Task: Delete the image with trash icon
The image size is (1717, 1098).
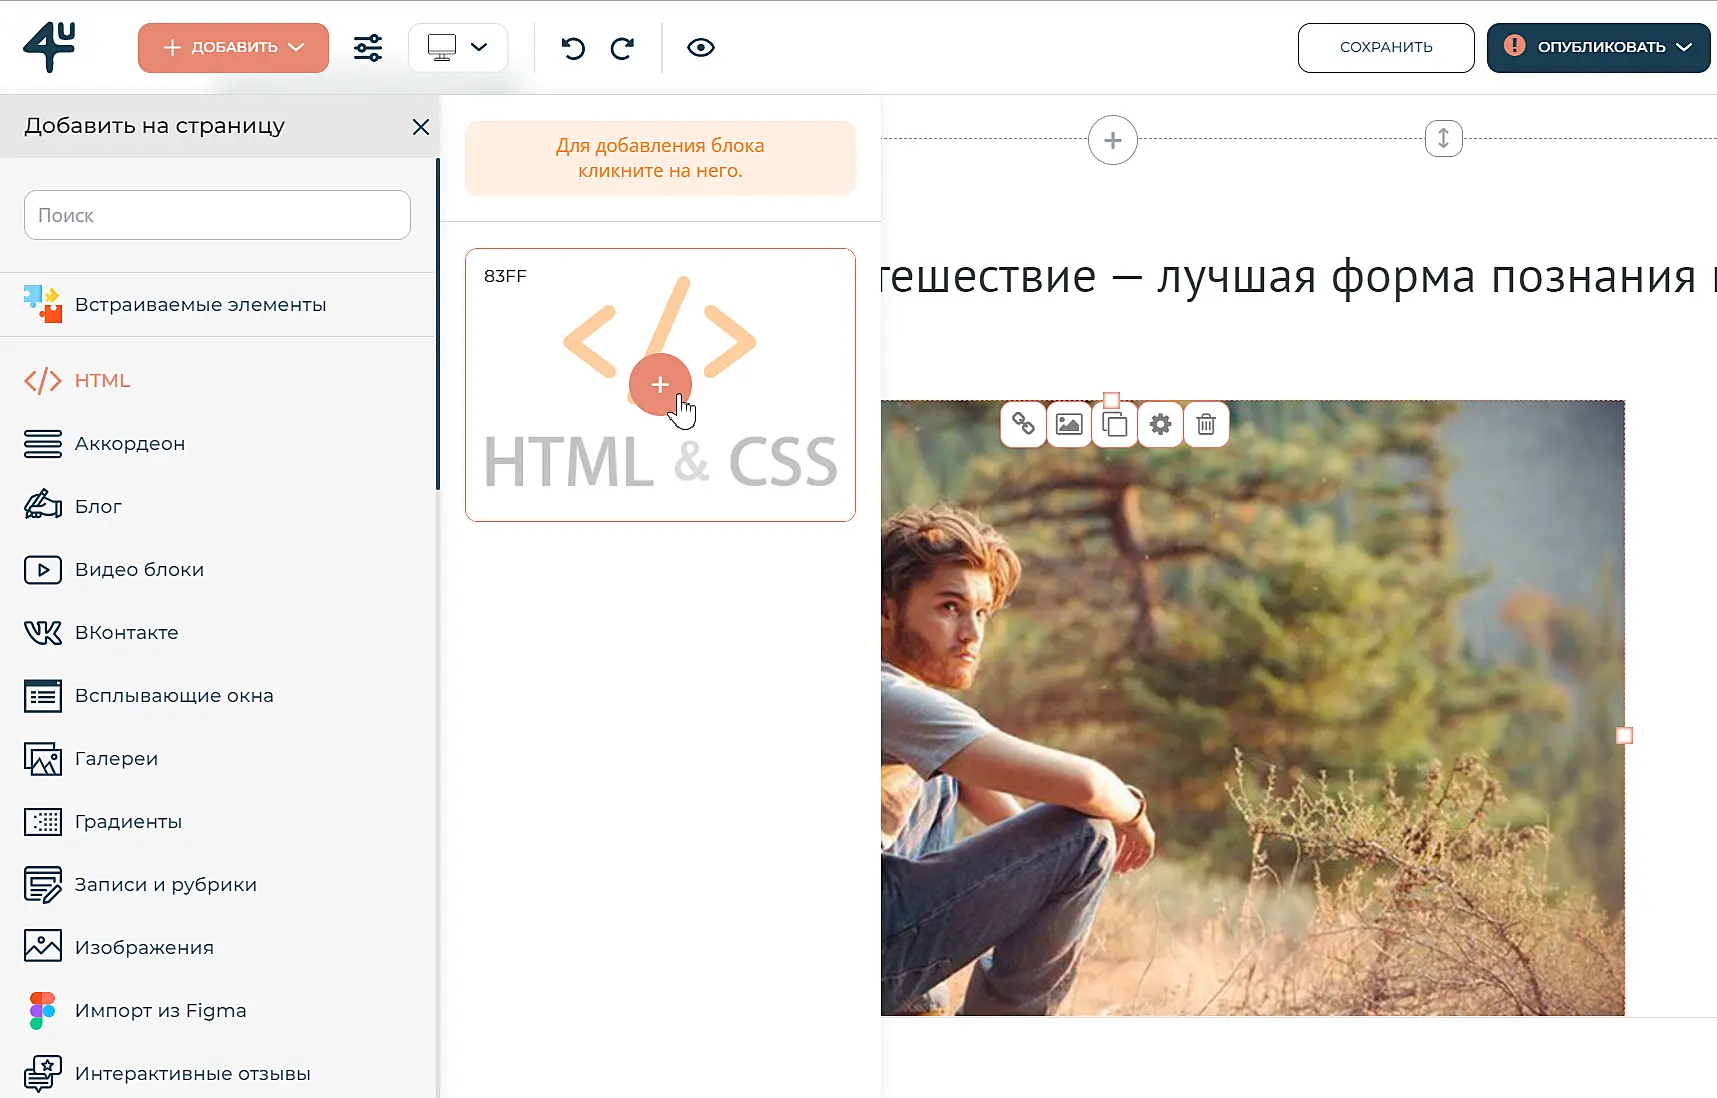Action: coord(1206,424)
